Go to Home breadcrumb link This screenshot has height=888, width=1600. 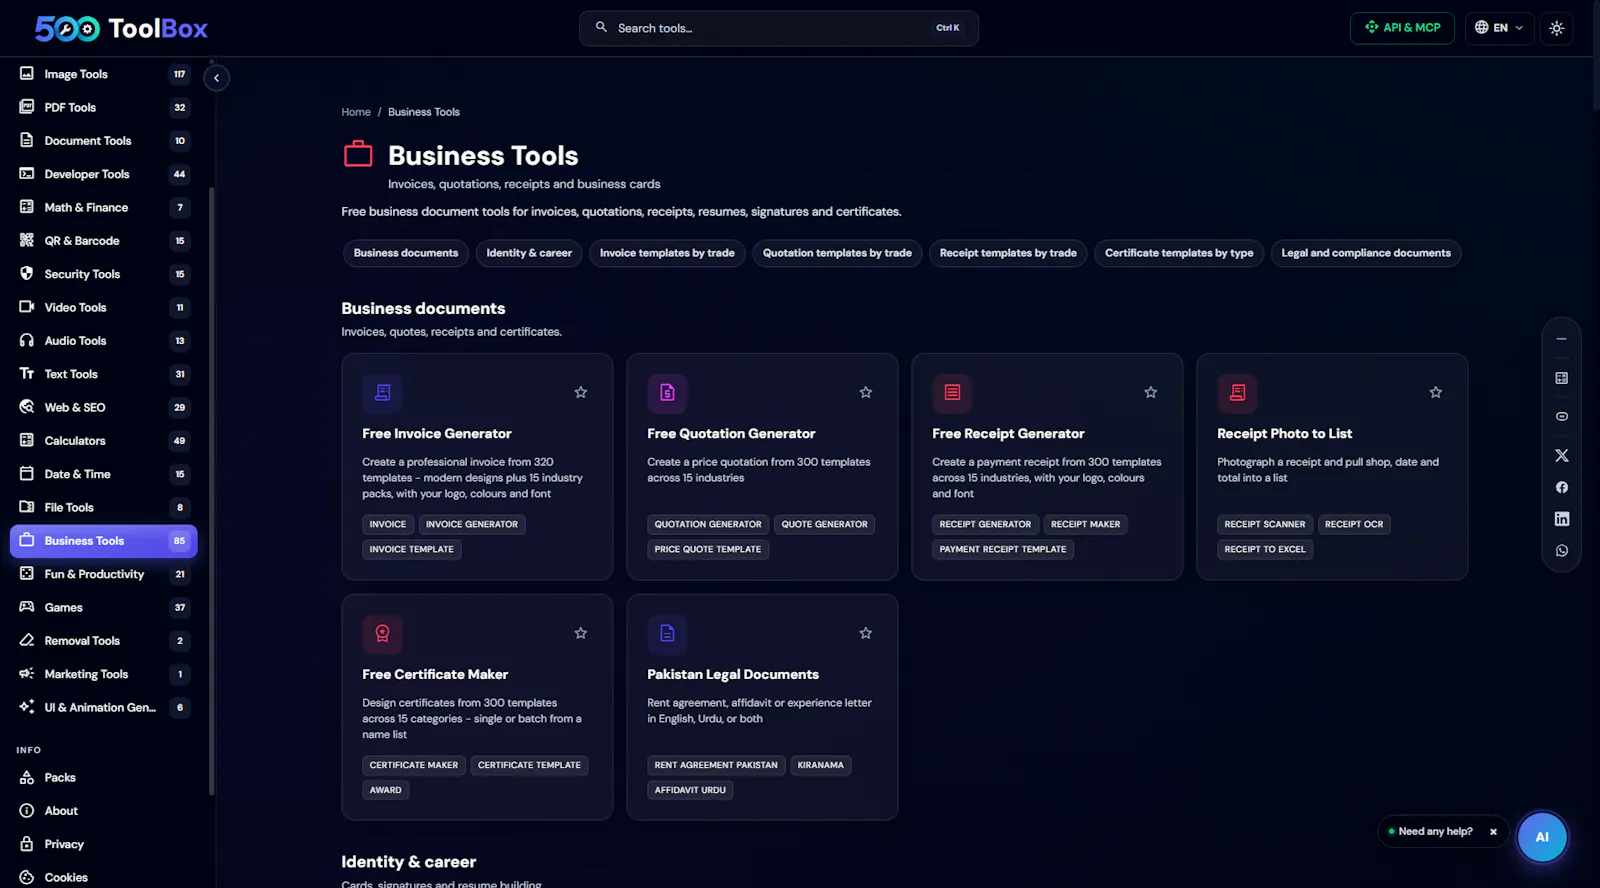[356, 112]
